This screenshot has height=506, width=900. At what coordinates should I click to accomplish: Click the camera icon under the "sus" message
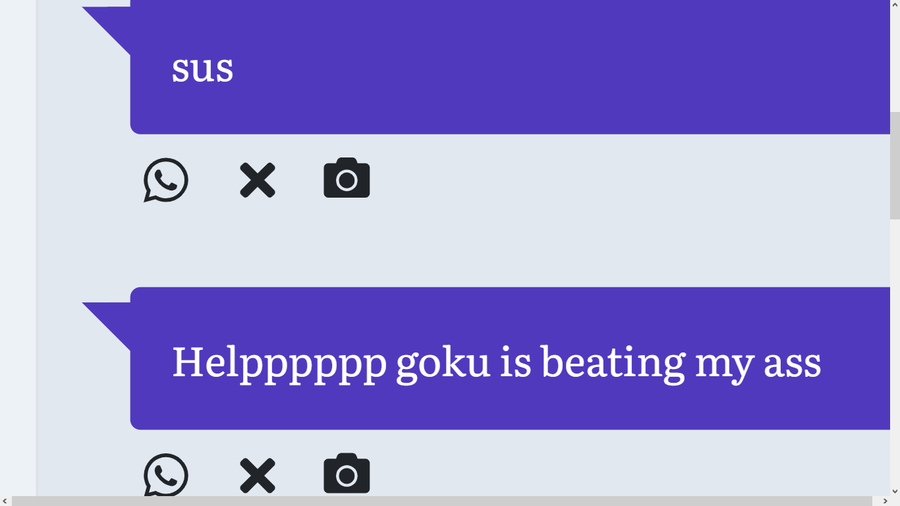347,179
